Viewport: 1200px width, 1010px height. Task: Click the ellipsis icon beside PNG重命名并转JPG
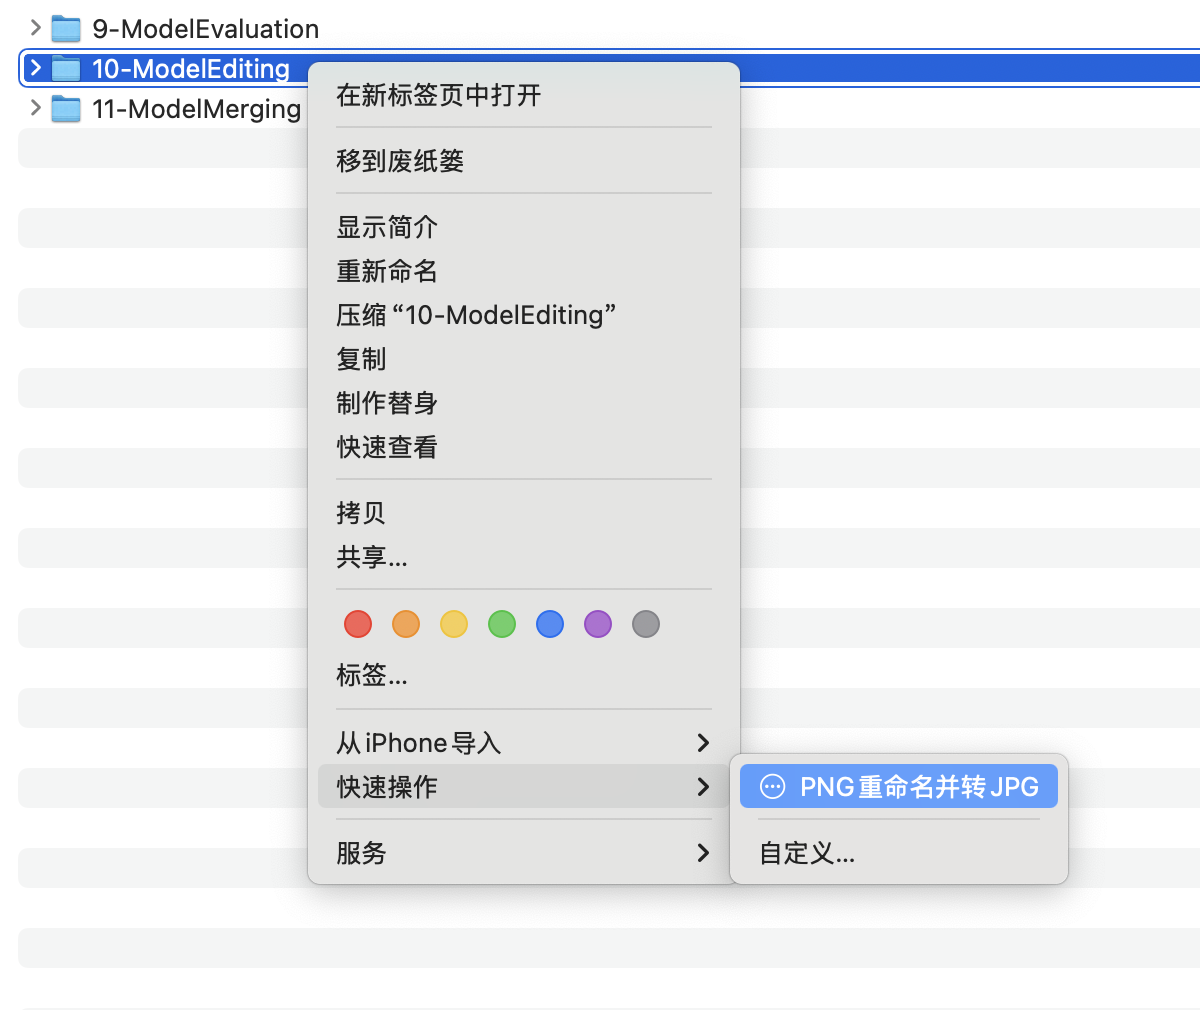(x=773, y=787)
